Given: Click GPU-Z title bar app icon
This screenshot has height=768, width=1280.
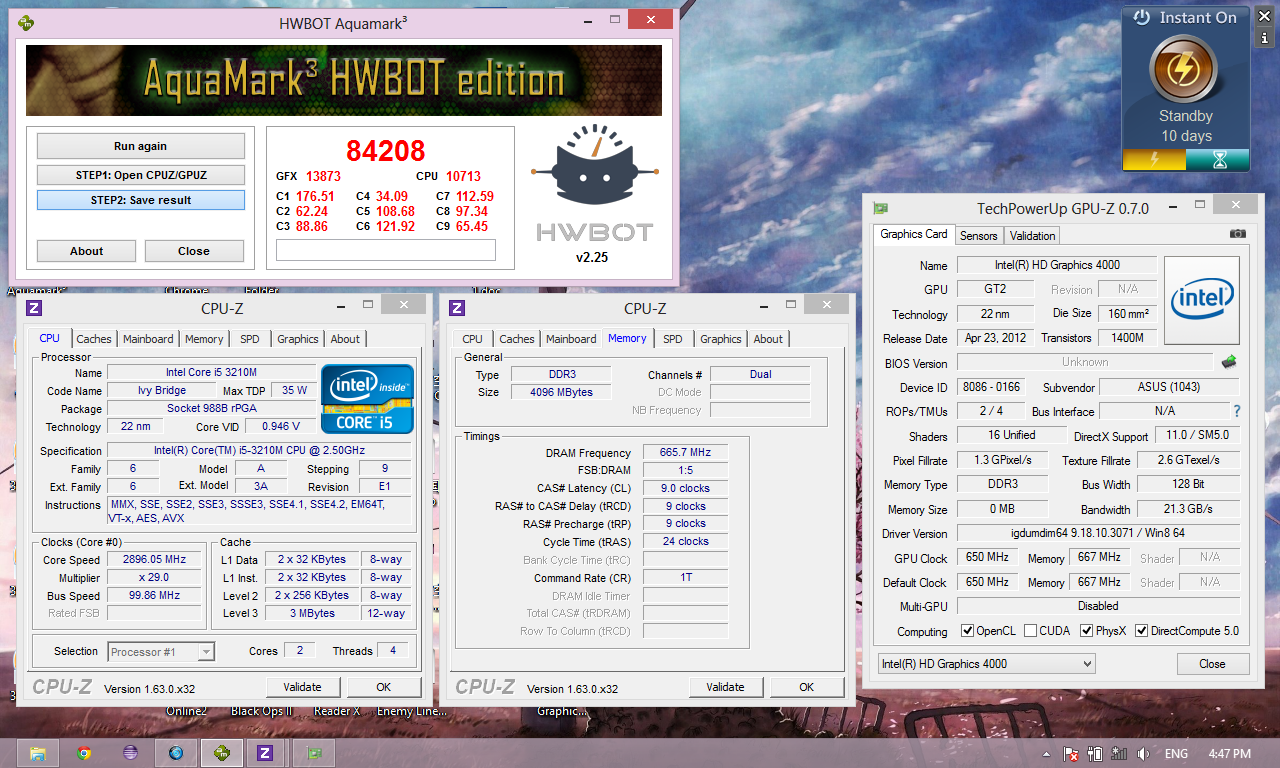Looking at the screenshot, I should click(x=881, y=209).
